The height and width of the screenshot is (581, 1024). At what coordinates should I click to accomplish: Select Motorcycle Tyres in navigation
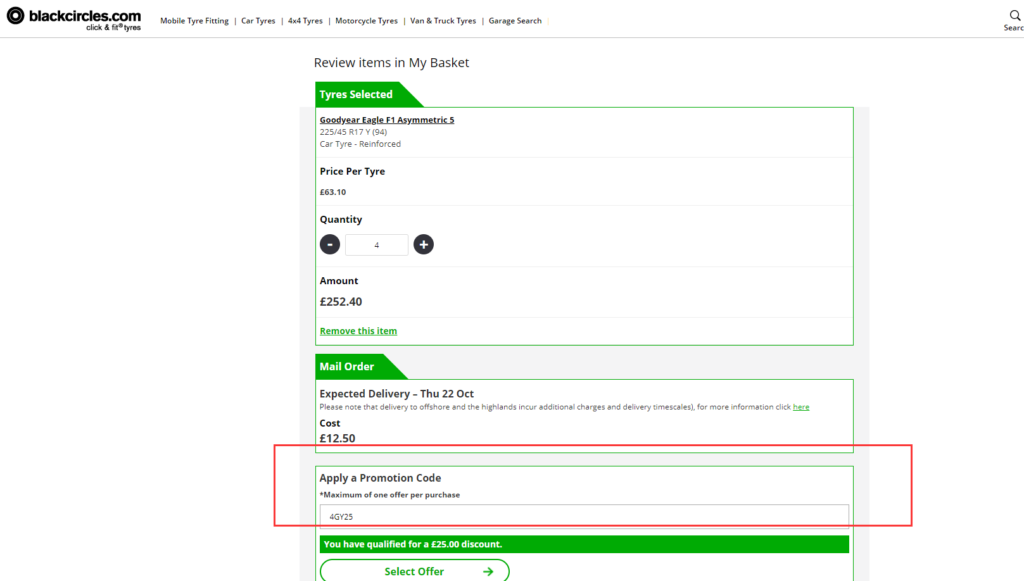pyautogui.click(x=366, y=21)
